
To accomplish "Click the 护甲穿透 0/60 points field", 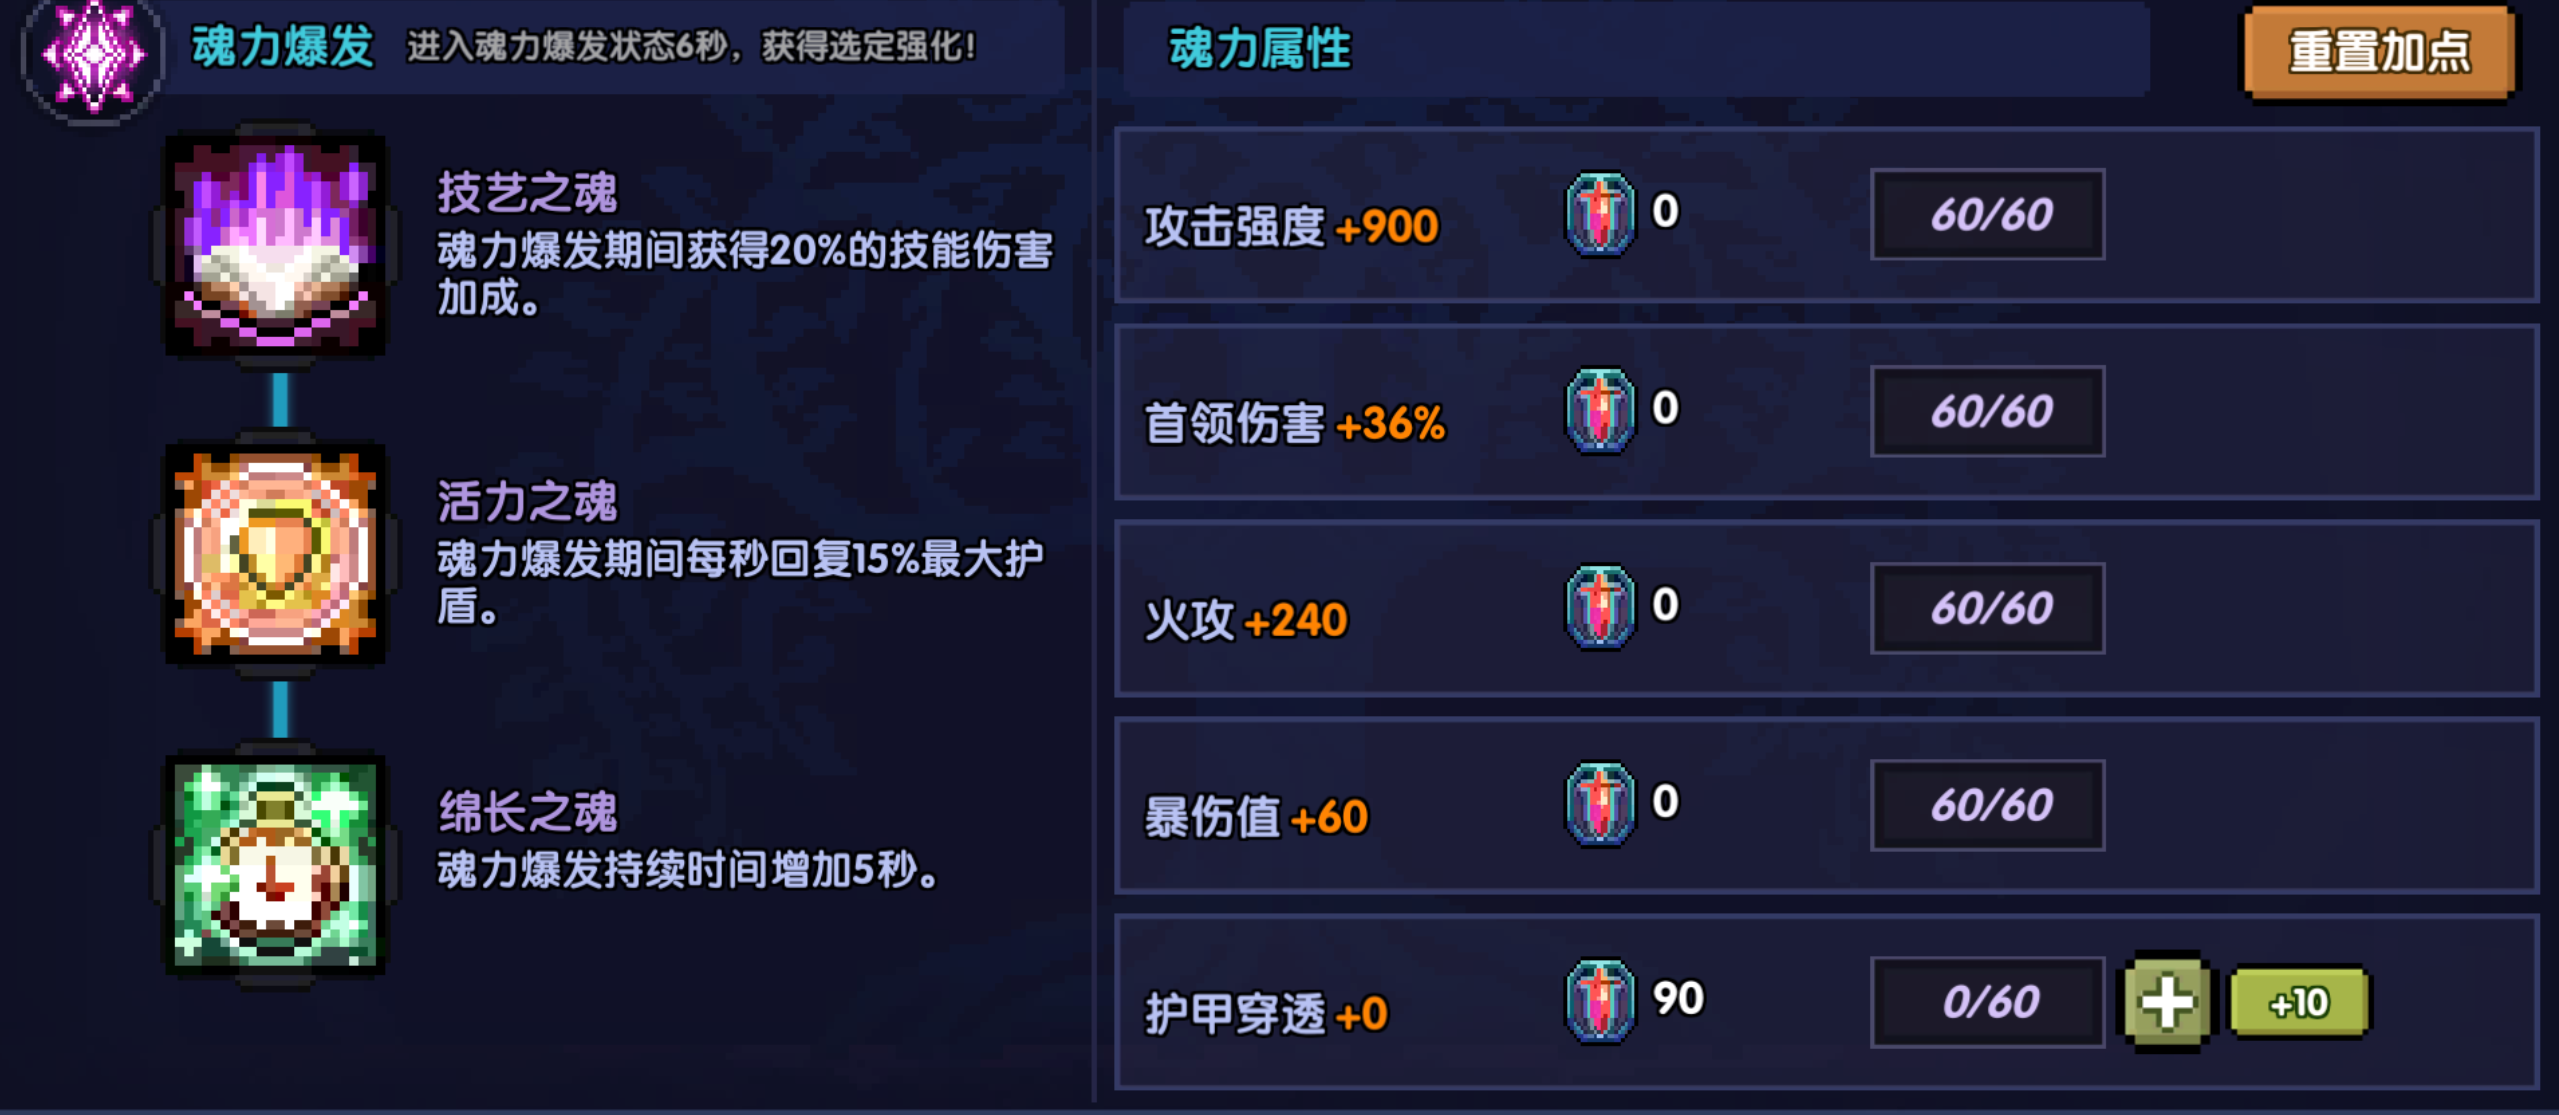I will pos(1988,1002).
